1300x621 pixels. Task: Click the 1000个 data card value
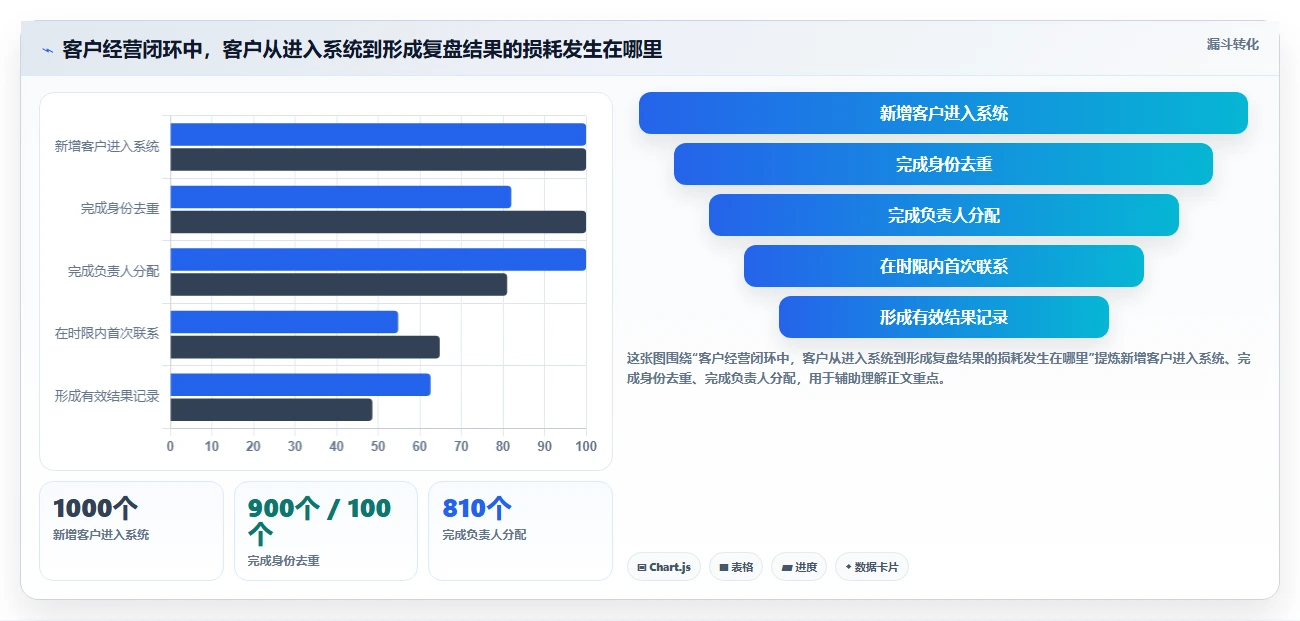[x=95, y=508]
